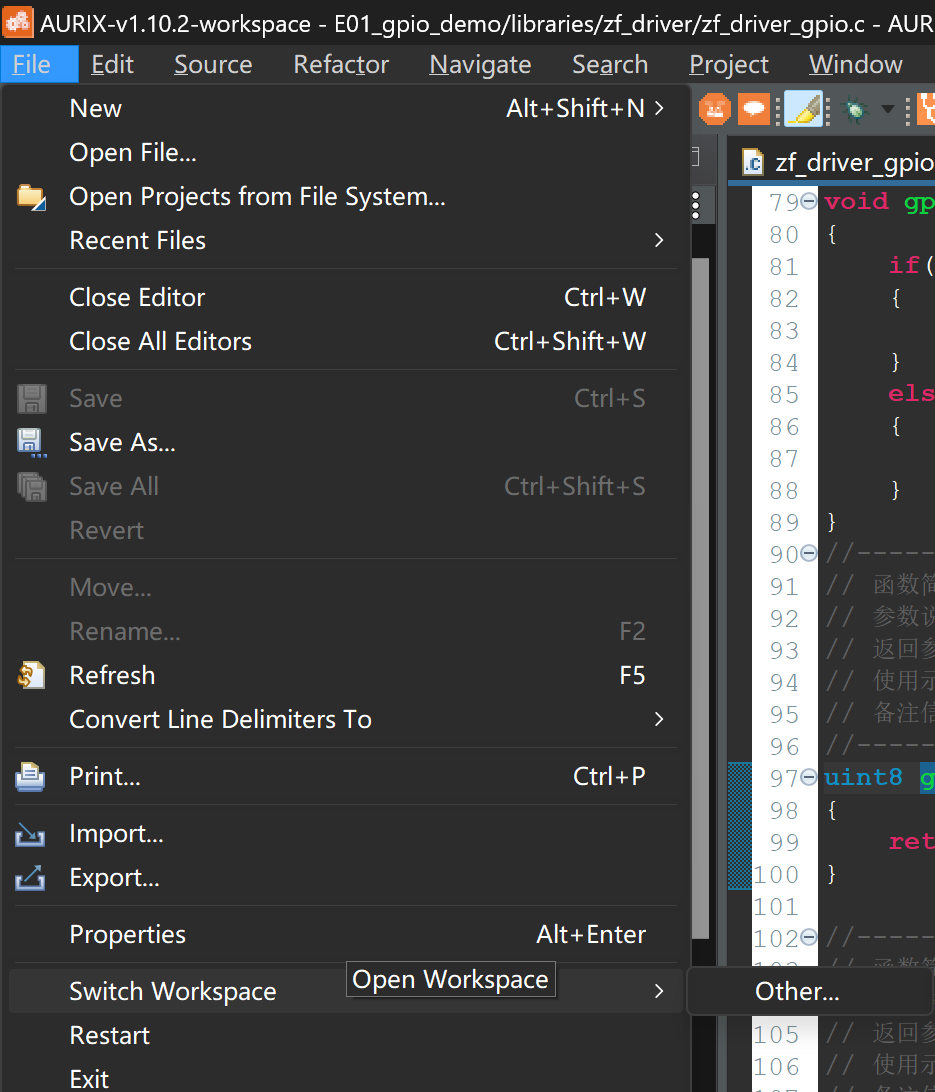
Task: Open Properties from the File menu
Action: (345, 935)
